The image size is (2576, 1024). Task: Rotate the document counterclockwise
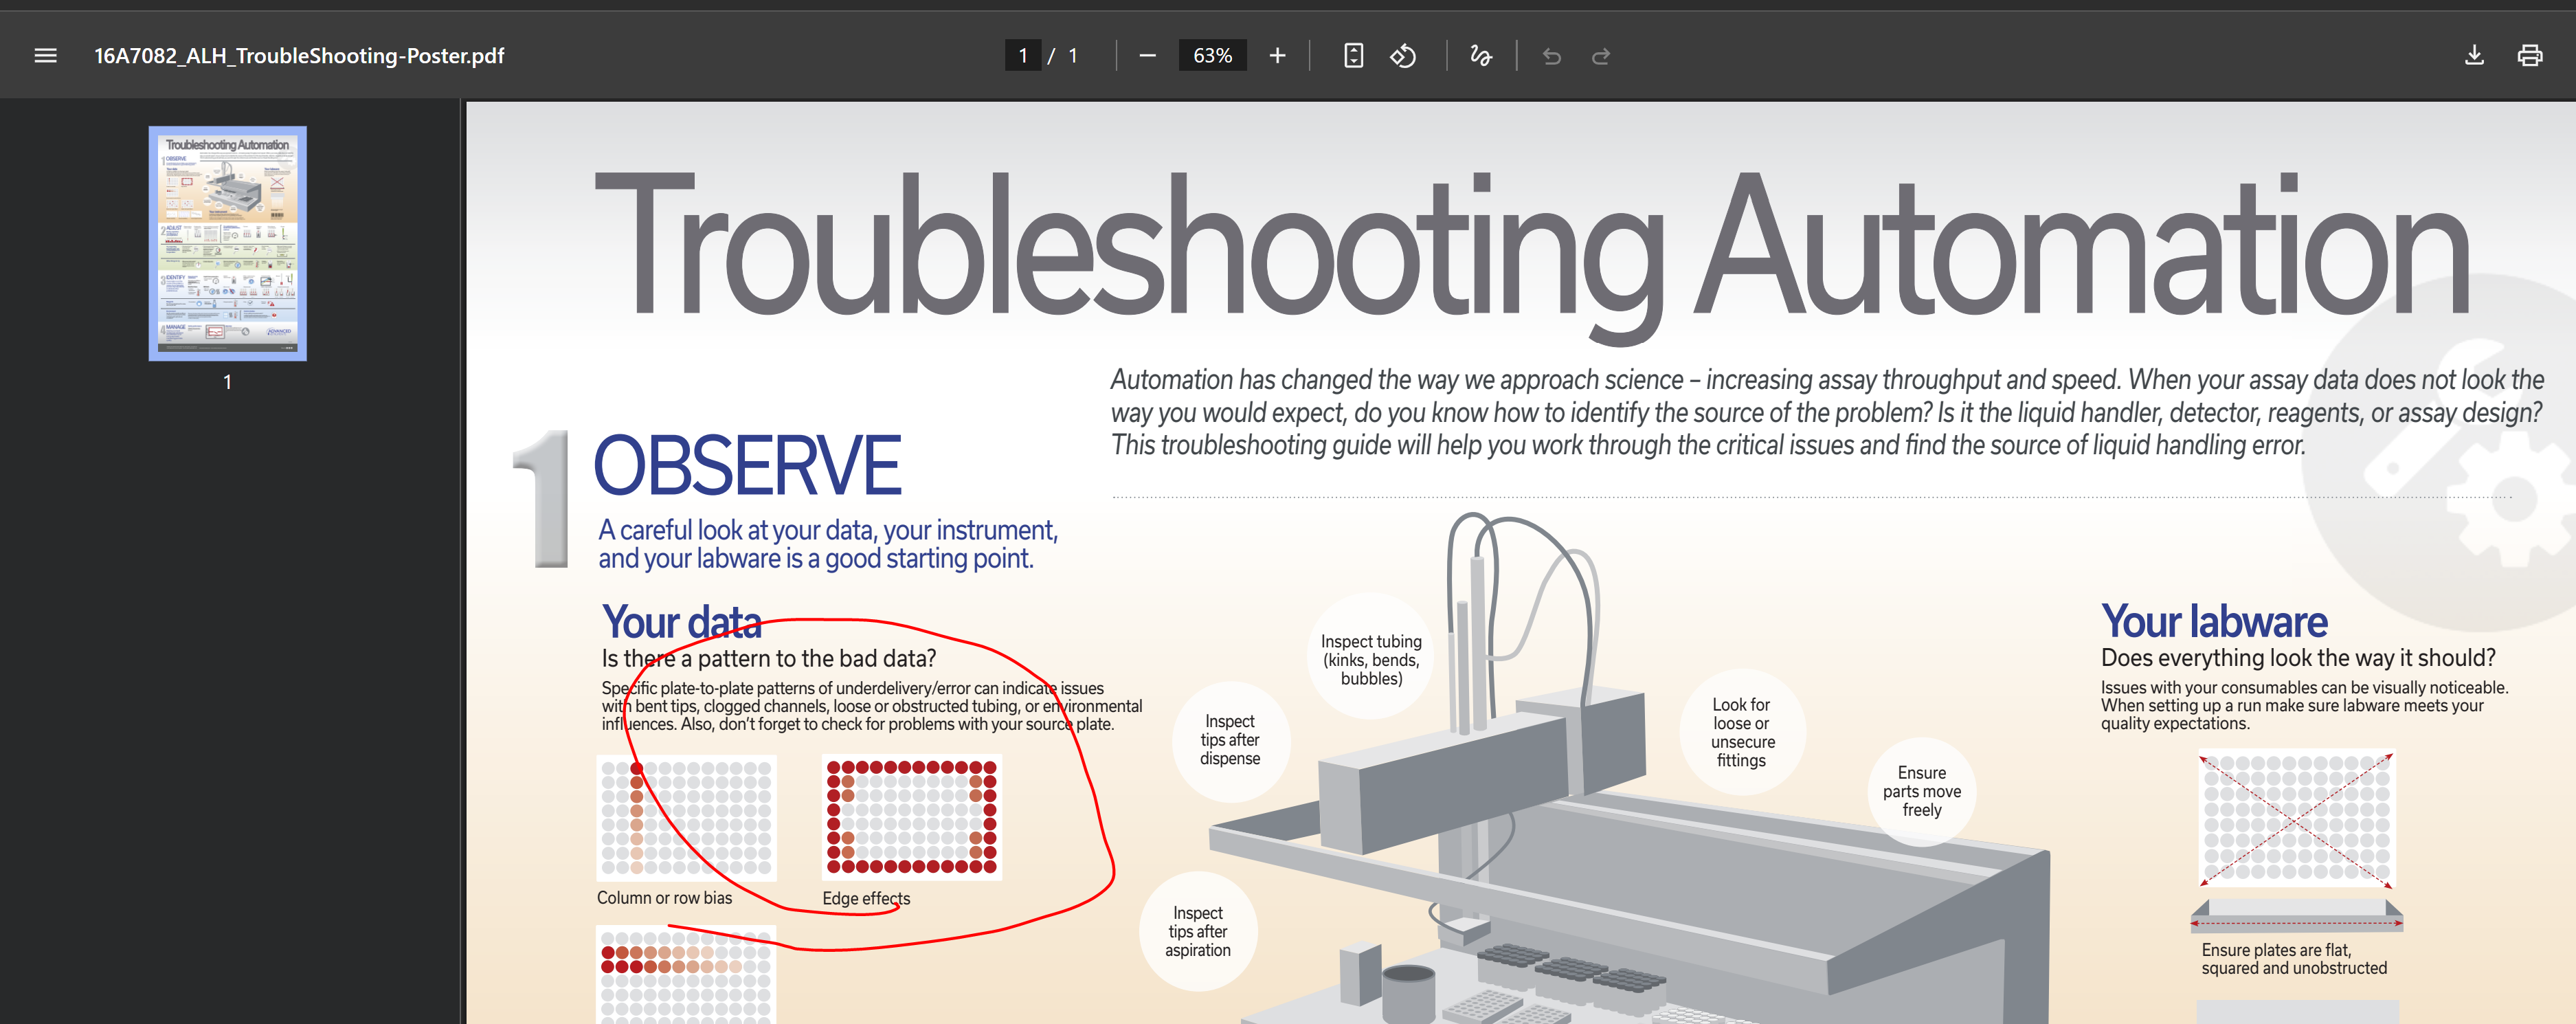coord(1403,56)
